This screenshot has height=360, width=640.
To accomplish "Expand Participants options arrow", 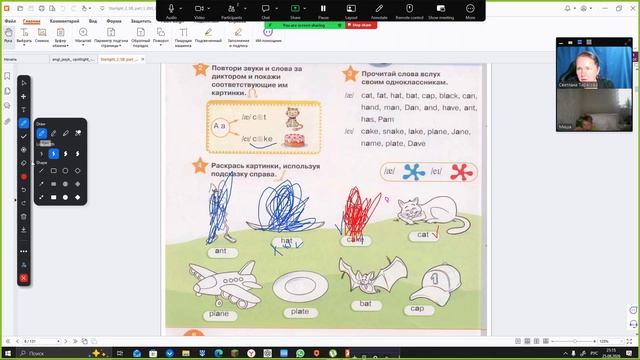I will pos(245,9).
